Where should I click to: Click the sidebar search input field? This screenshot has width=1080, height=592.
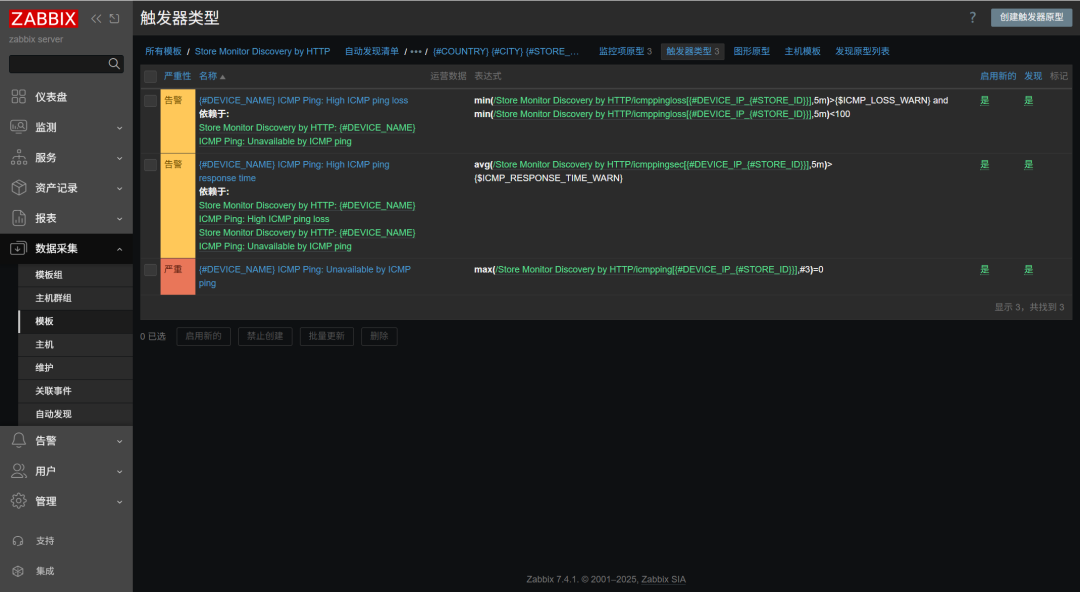tap(59, 64)
